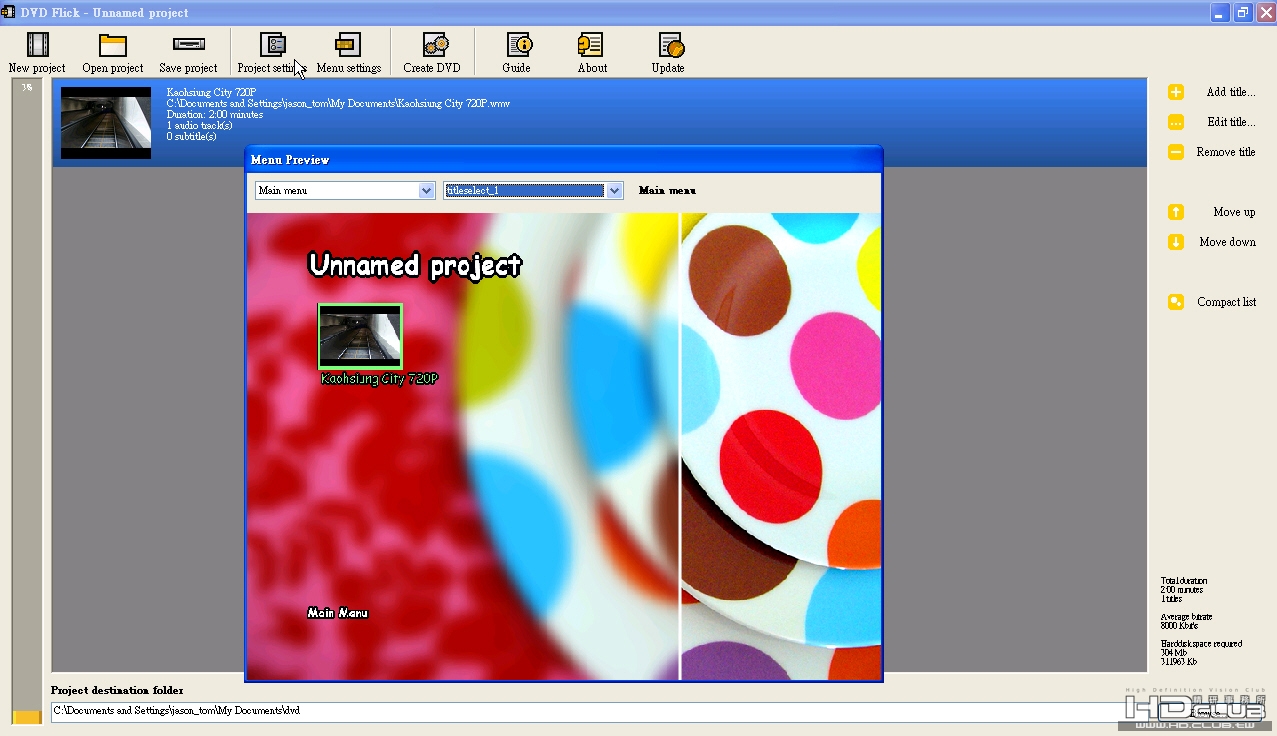Click the Main Menu link in preview
This screenshot has width=1277, height=736.
point(338,613)
